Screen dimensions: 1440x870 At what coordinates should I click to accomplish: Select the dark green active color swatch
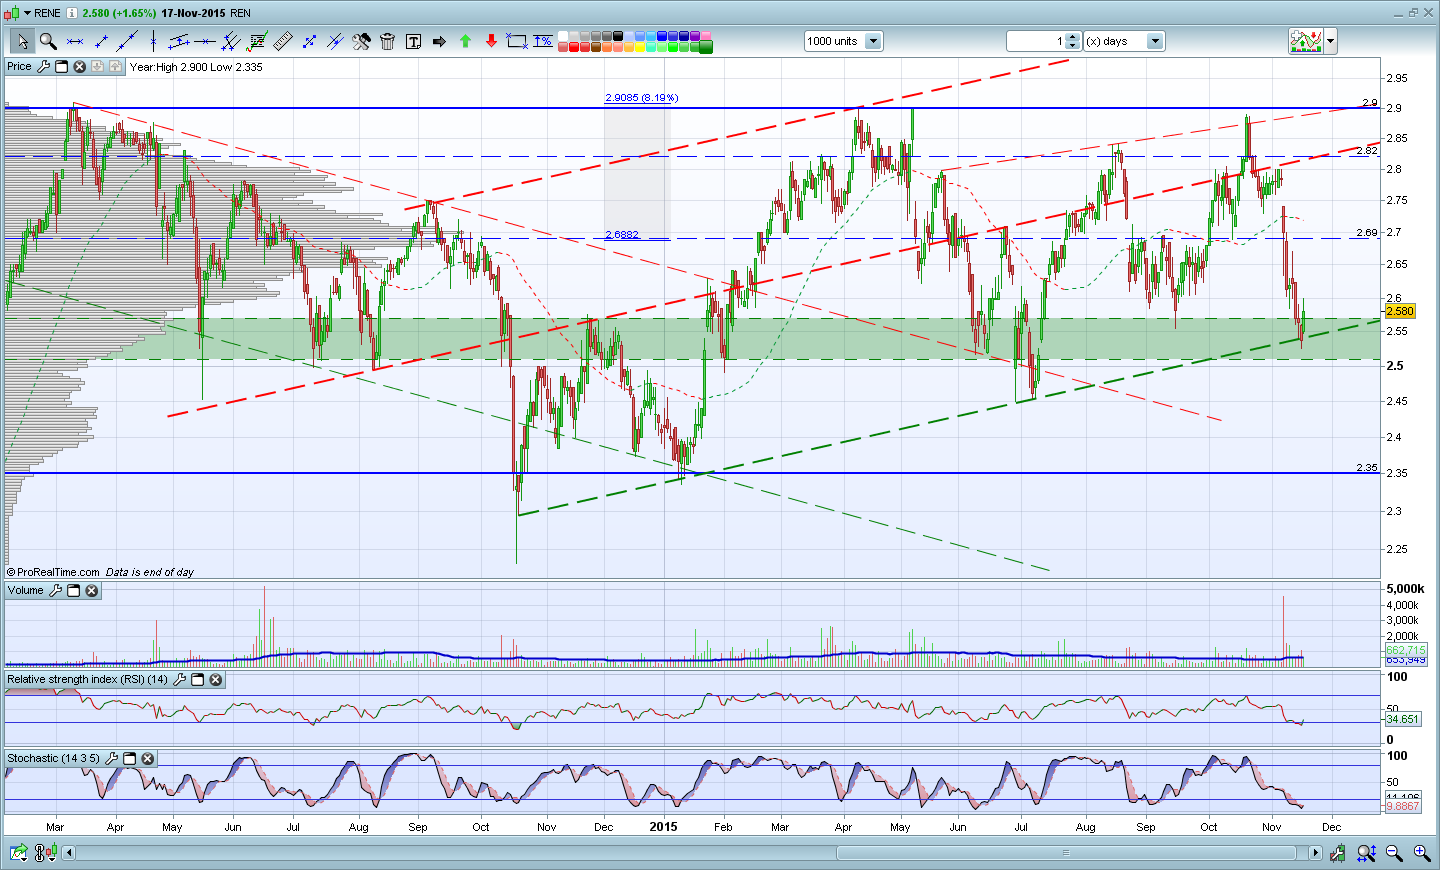click(706, 47)
